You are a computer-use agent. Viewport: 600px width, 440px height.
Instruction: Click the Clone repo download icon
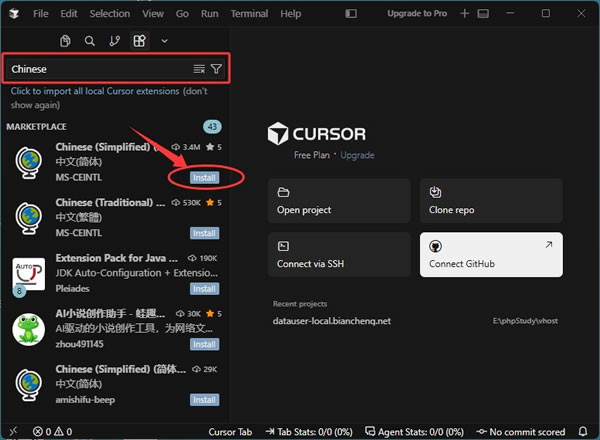(x=435, y=192)
